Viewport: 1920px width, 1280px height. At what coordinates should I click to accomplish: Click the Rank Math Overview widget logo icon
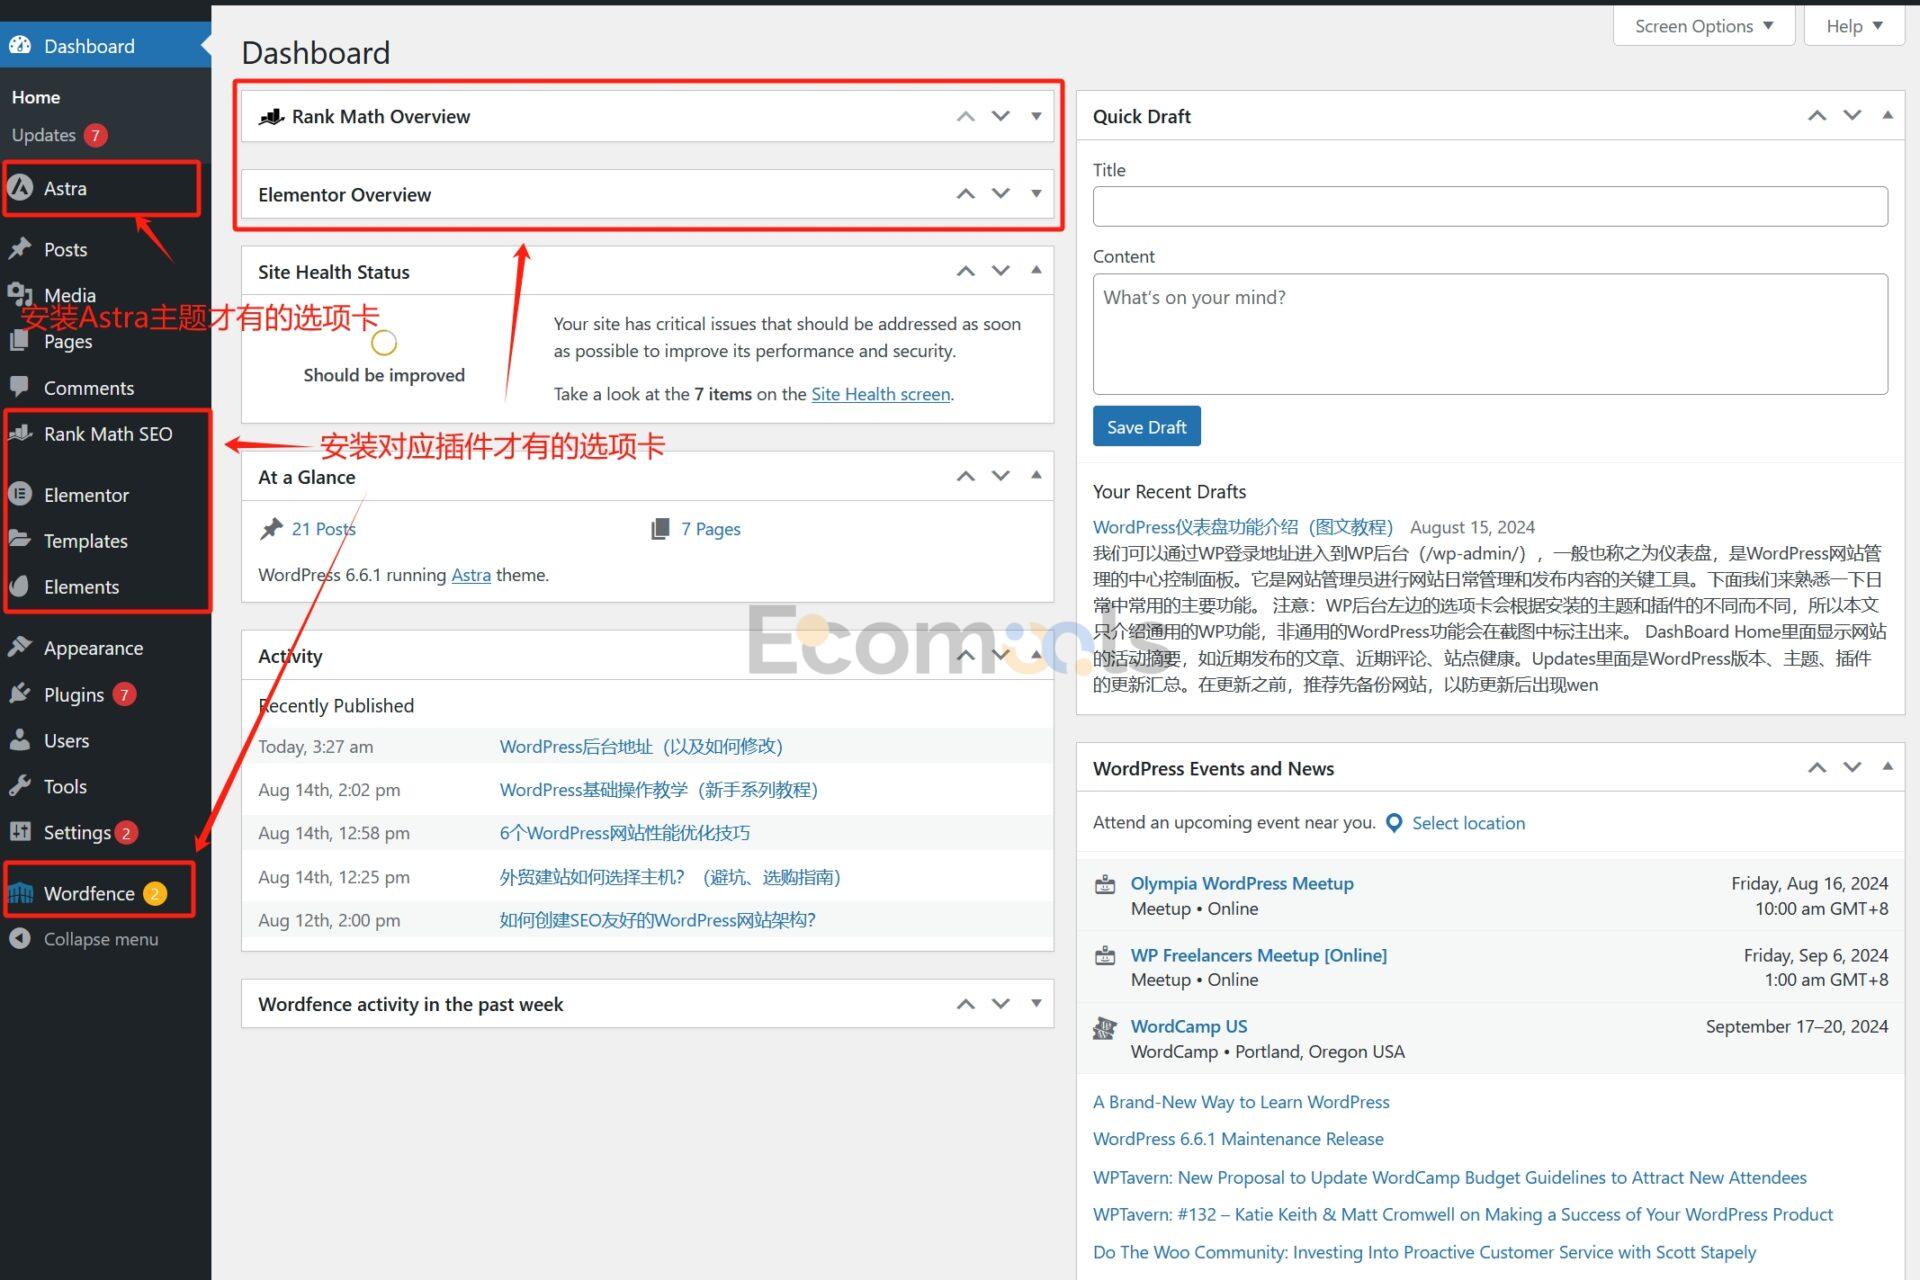[x=271, y=116]
